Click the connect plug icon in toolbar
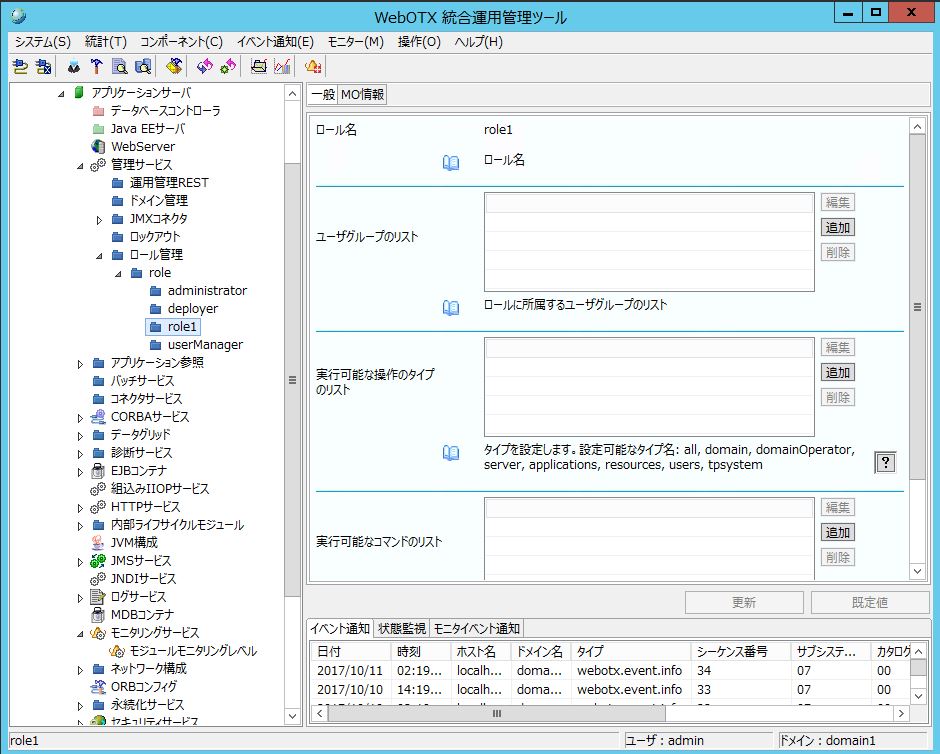940x754 pixels. click(20, 67)
